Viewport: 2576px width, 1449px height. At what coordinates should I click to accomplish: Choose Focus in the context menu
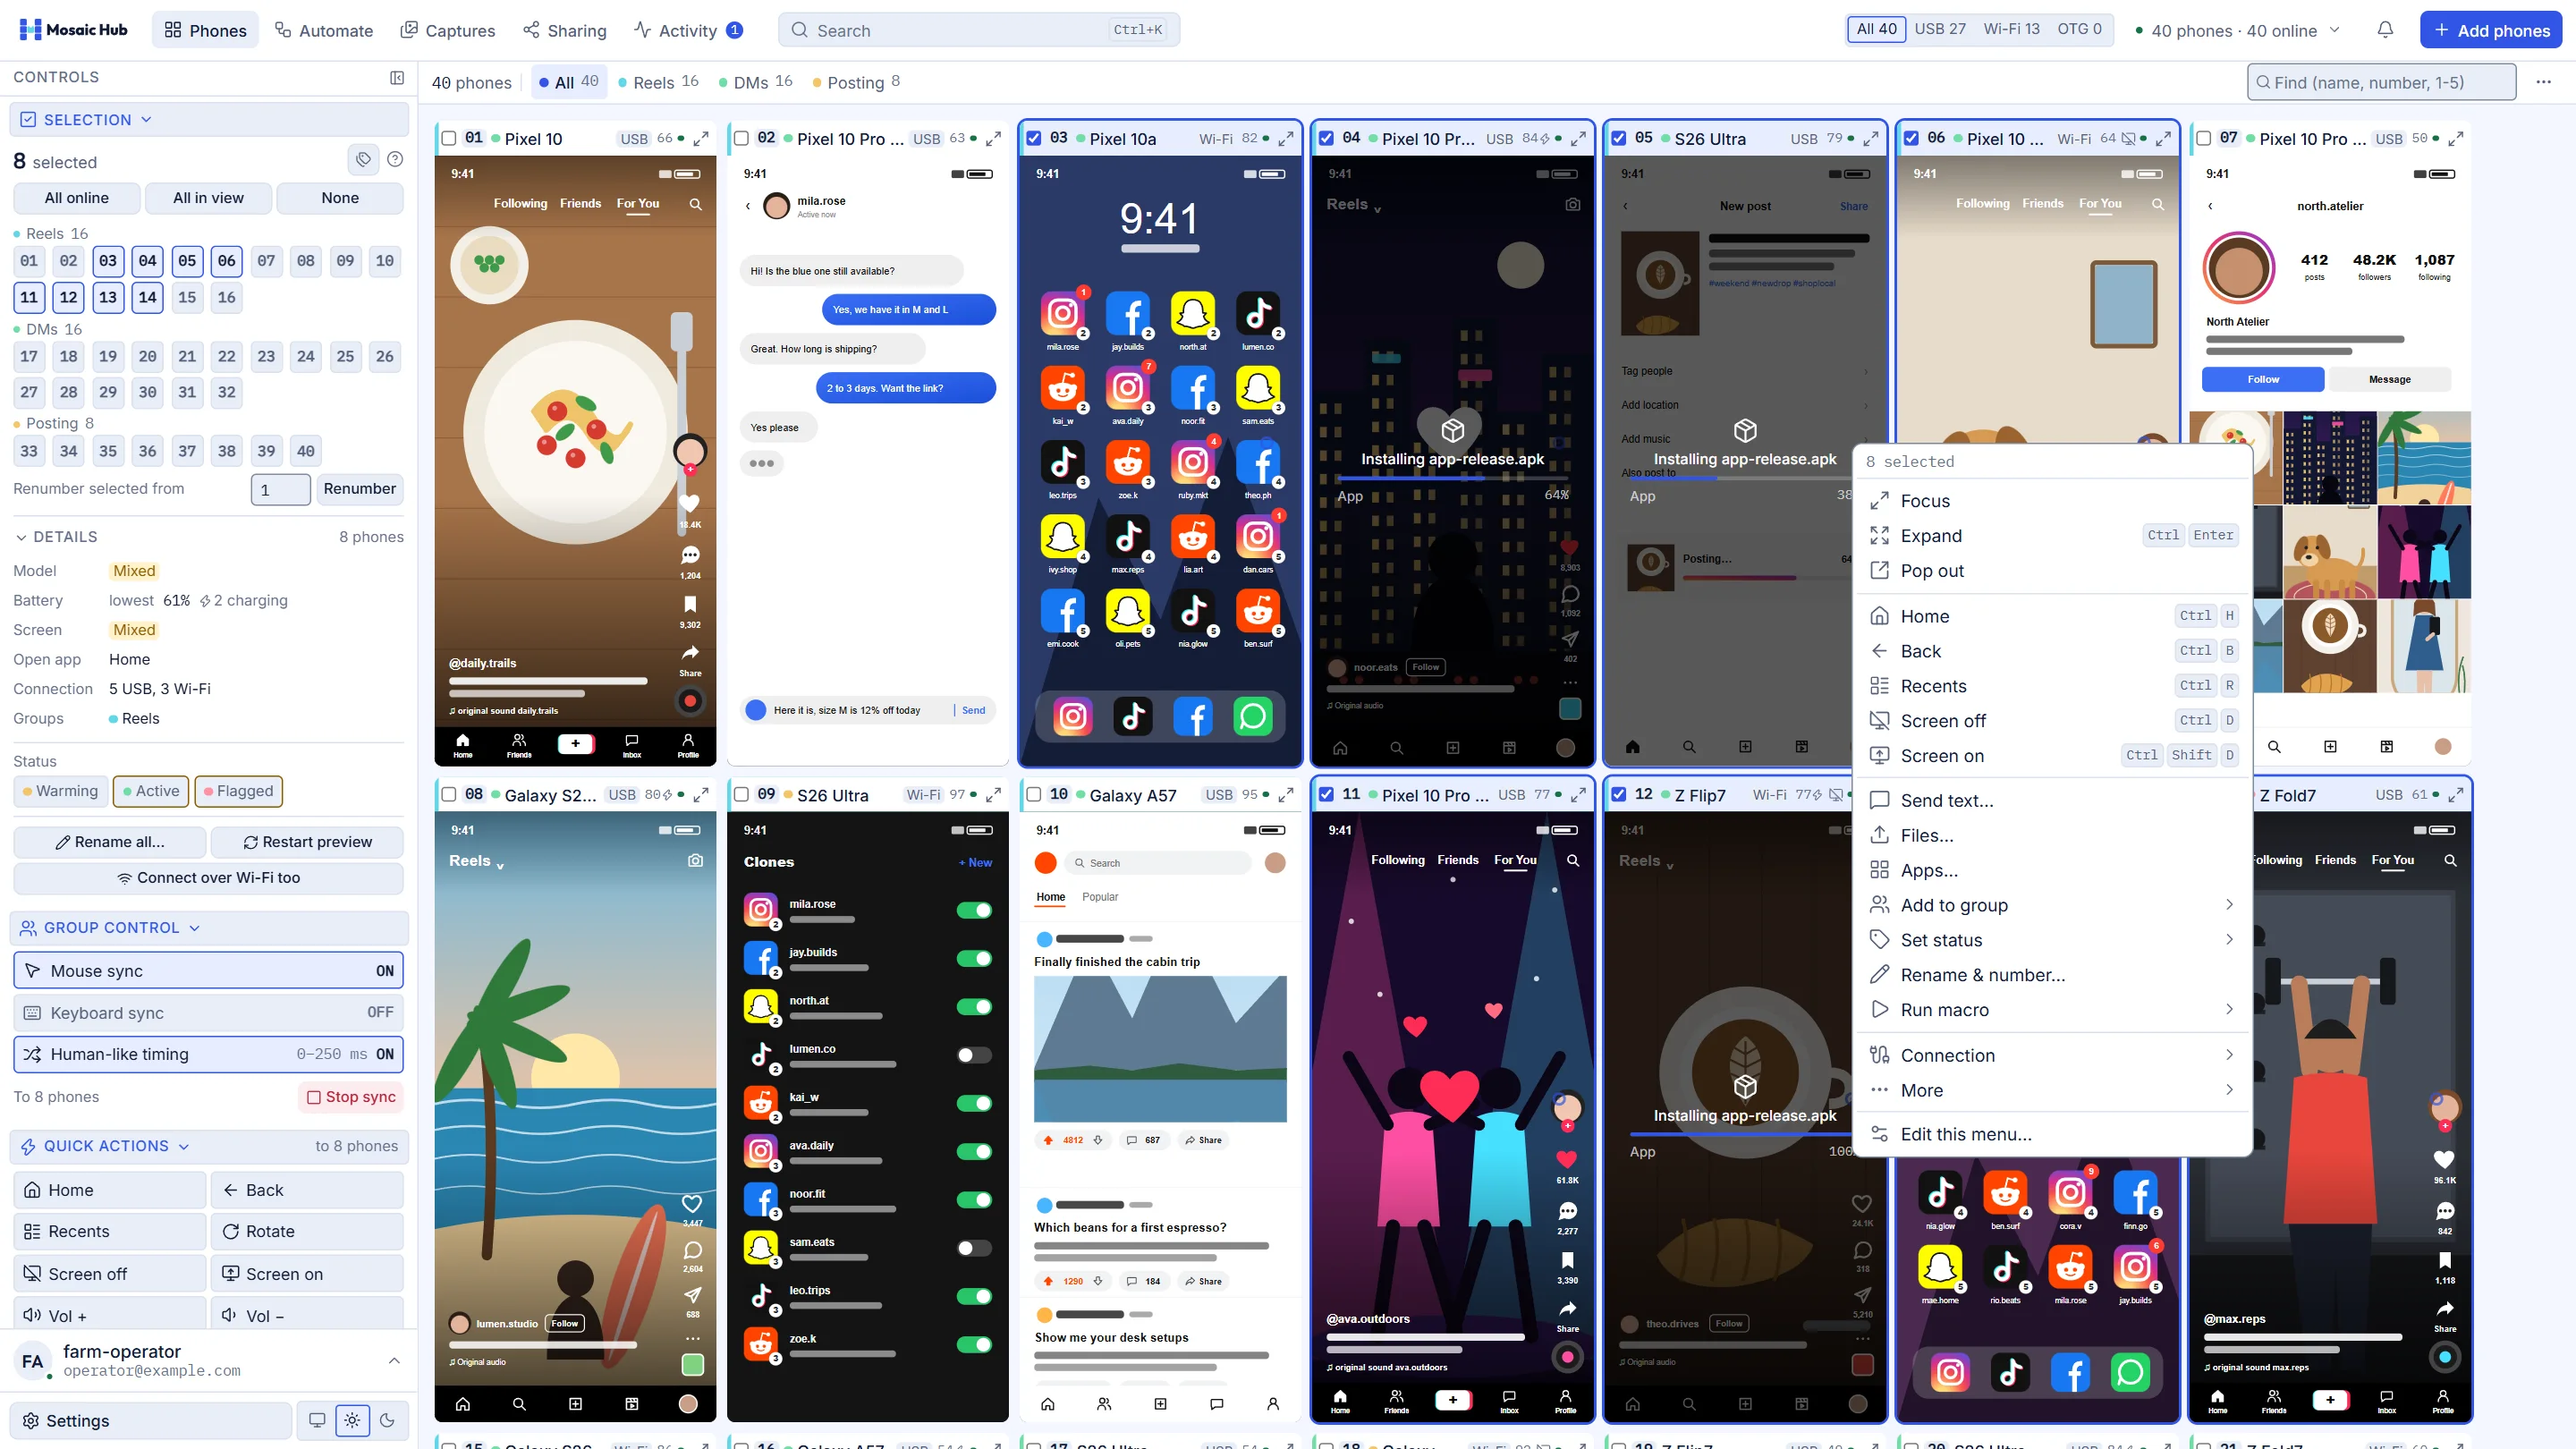coord(2052,501)
